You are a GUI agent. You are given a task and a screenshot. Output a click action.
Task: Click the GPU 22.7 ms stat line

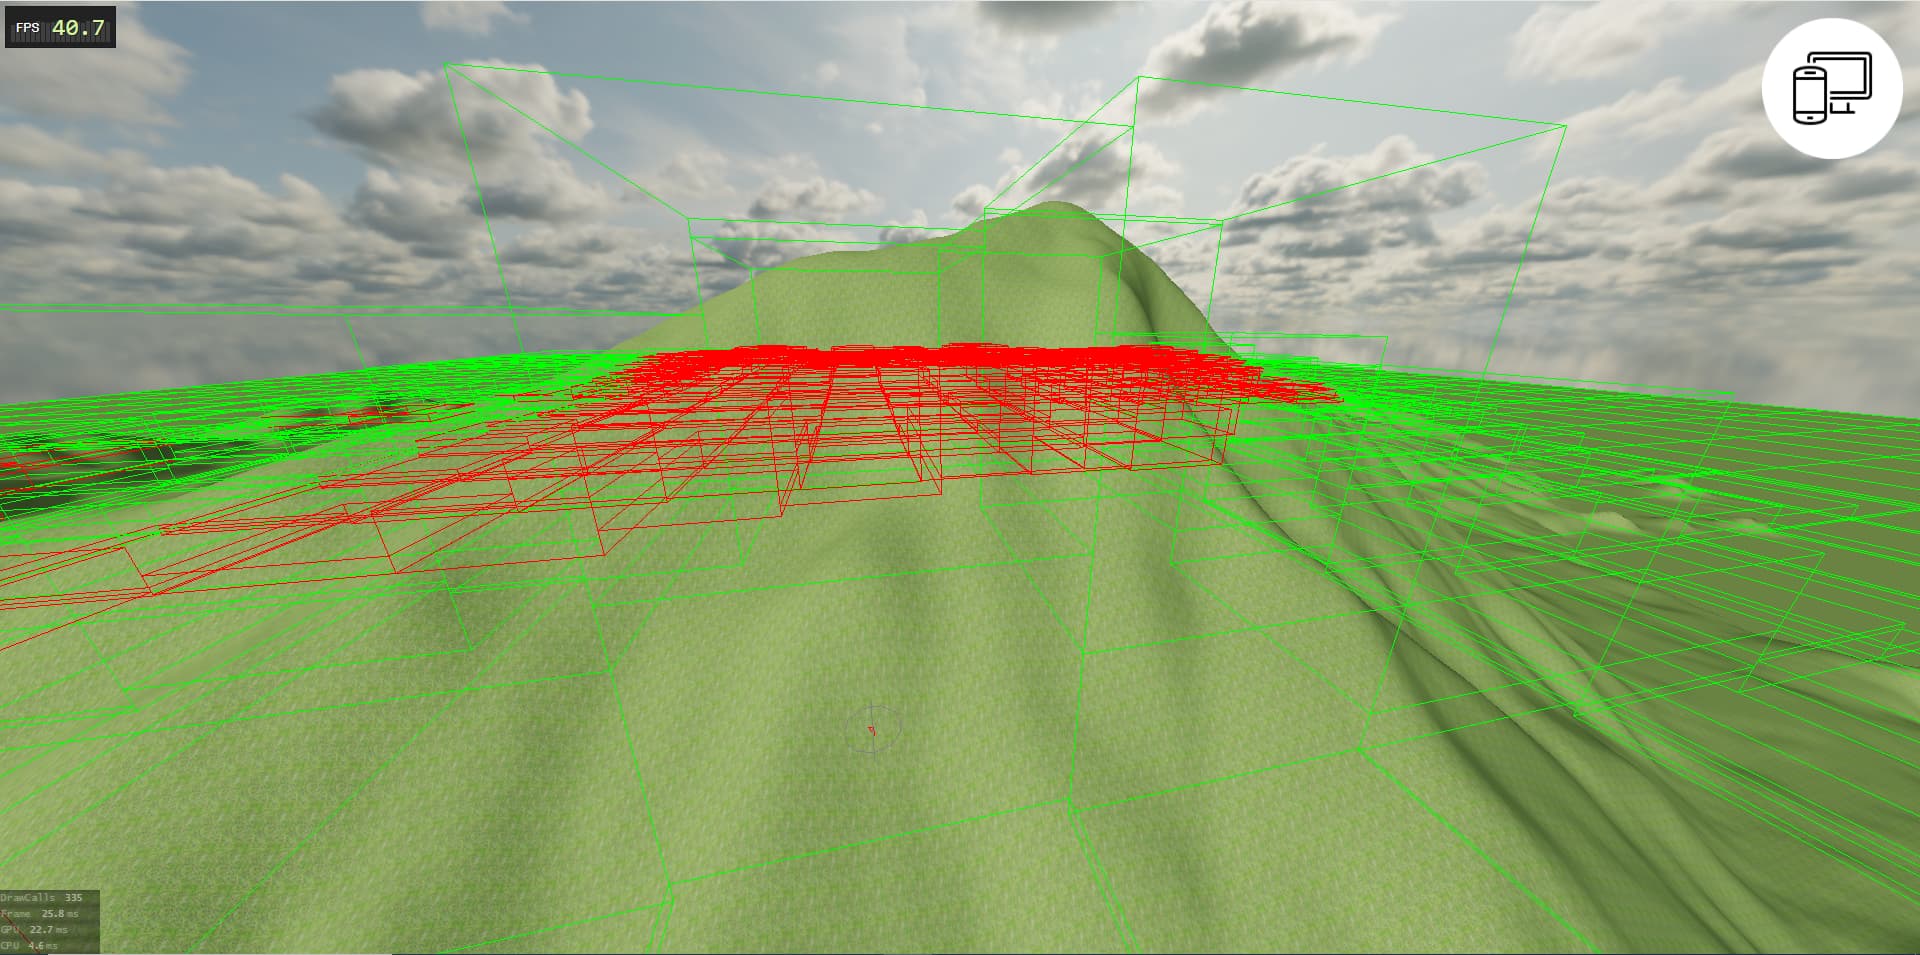[35, 930]
